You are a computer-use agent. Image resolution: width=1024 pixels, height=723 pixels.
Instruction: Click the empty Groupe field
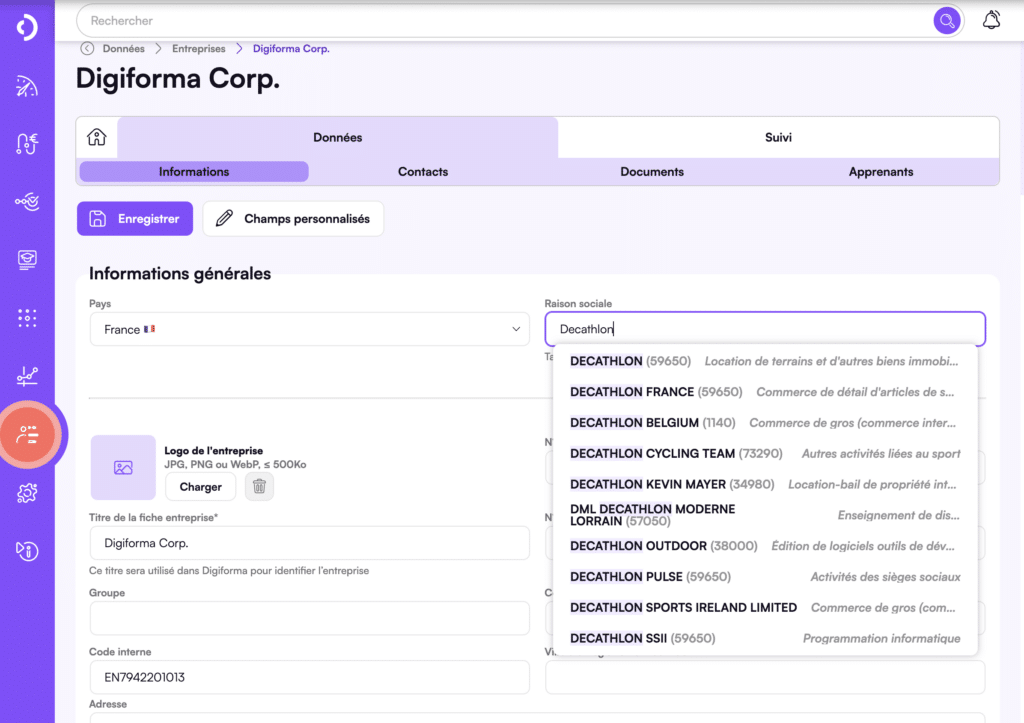(310, 618)
